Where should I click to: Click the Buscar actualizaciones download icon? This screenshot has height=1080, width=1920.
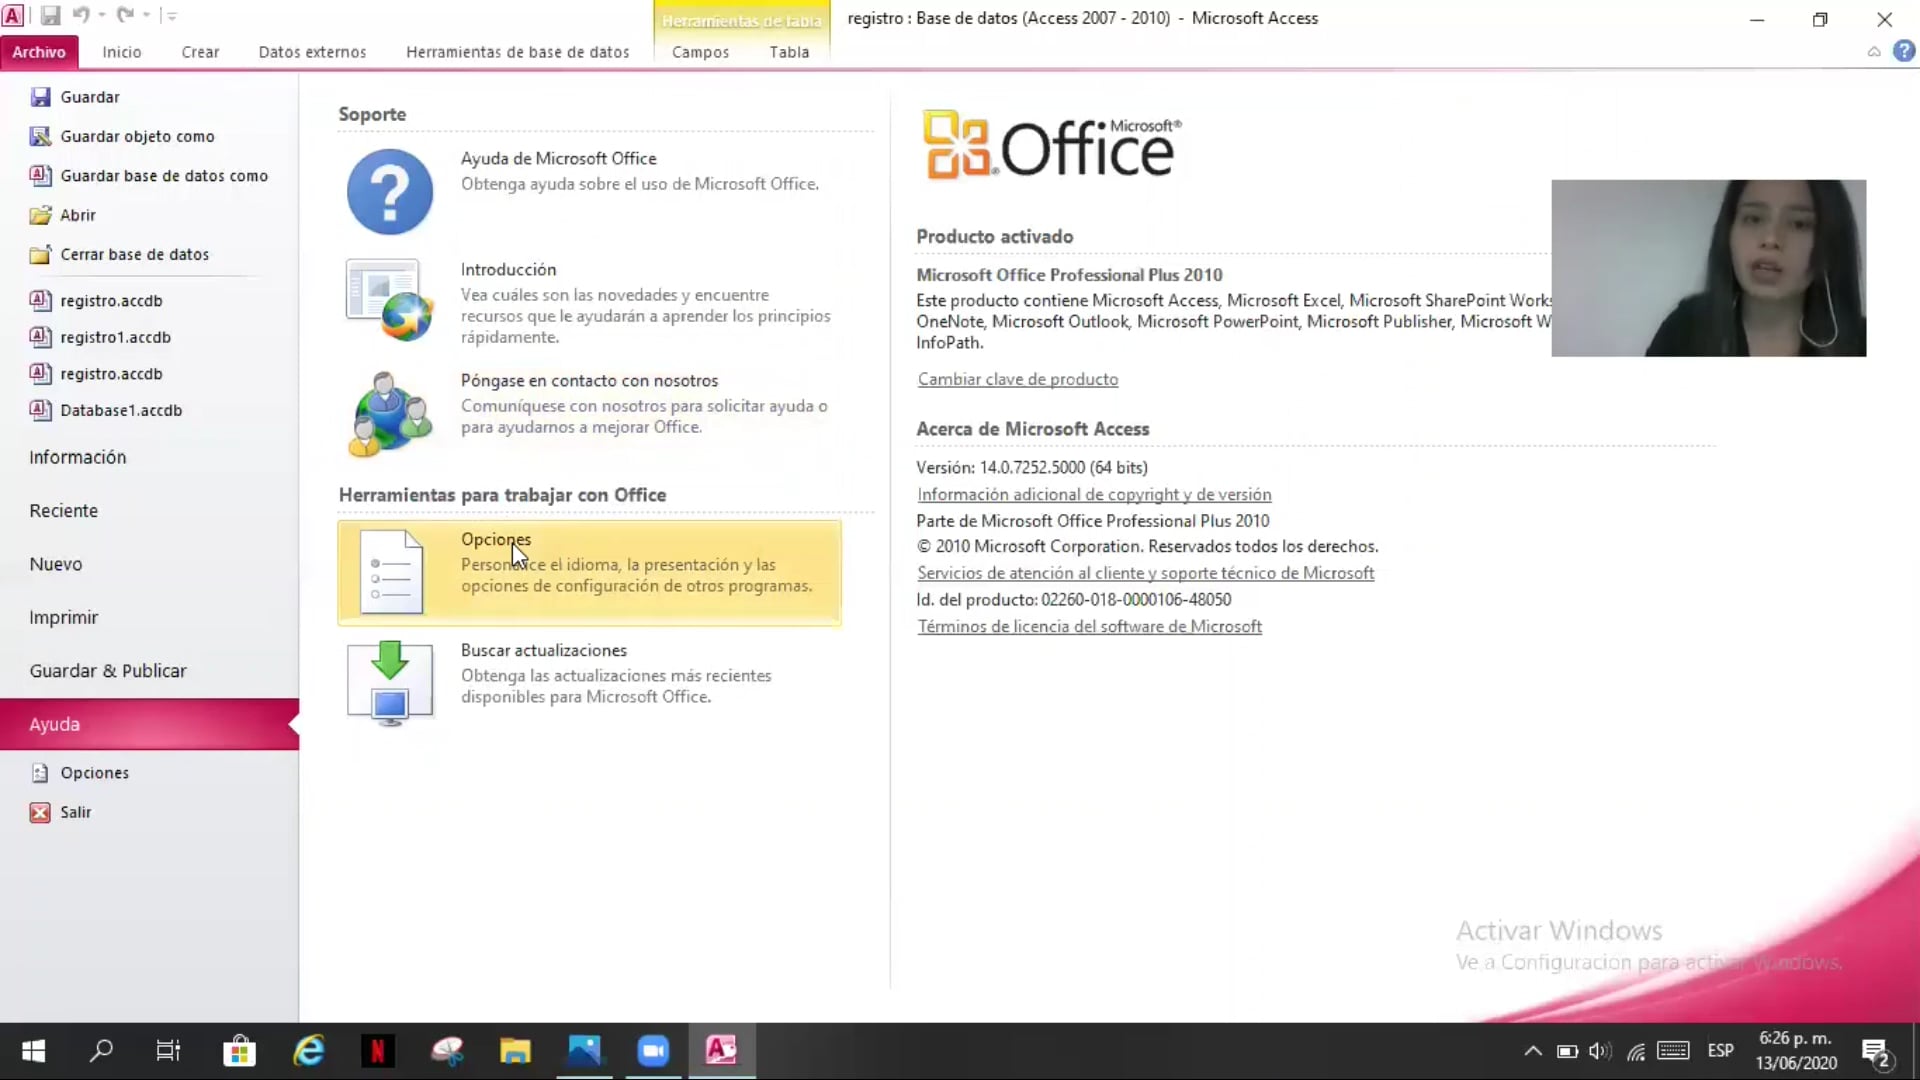pos(390,683)
